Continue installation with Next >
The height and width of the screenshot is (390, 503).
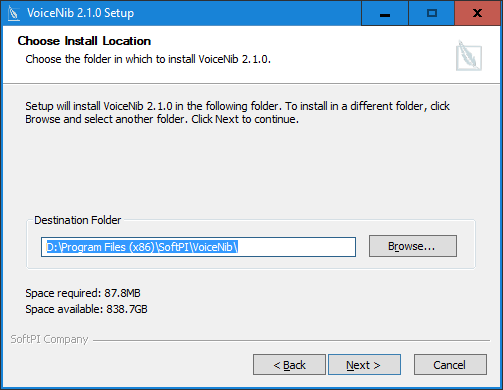(364, 365)
